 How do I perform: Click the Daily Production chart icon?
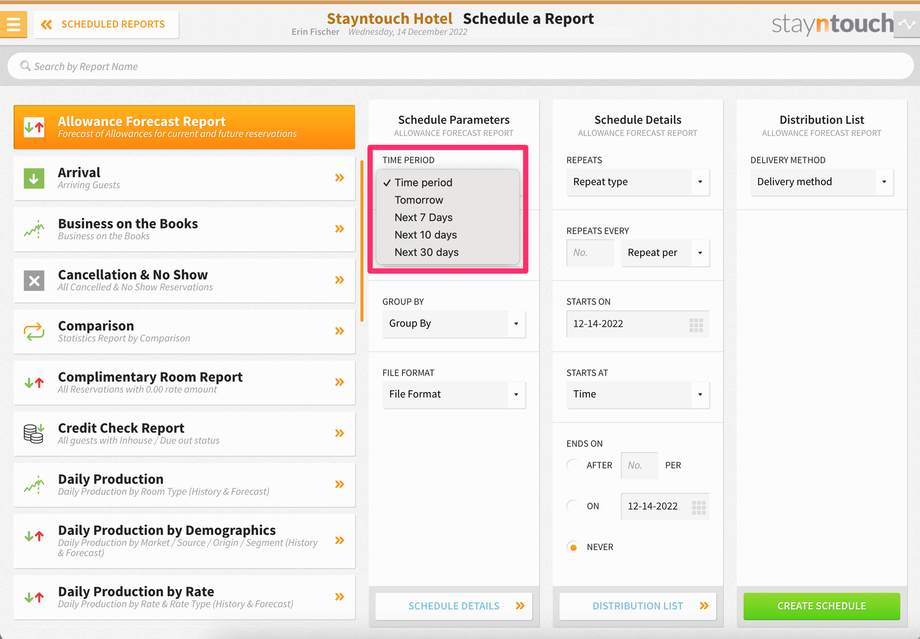tap(34, 485)
